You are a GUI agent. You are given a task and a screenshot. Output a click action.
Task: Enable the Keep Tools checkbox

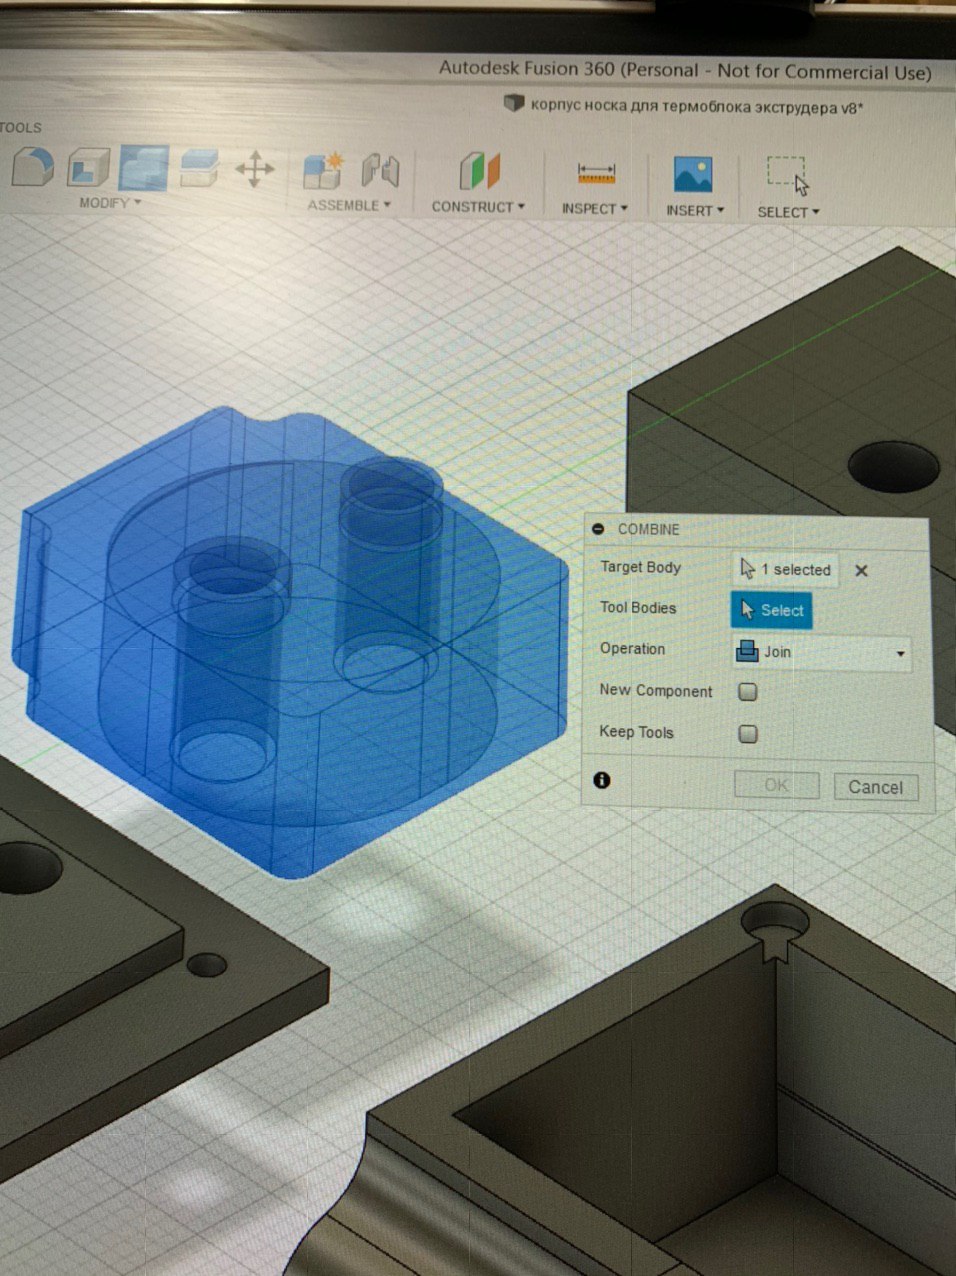pyautogui.click(x=748, y=734)
